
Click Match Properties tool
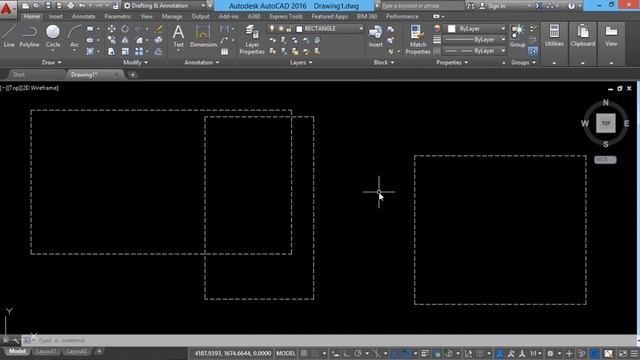tap(418, 40)
